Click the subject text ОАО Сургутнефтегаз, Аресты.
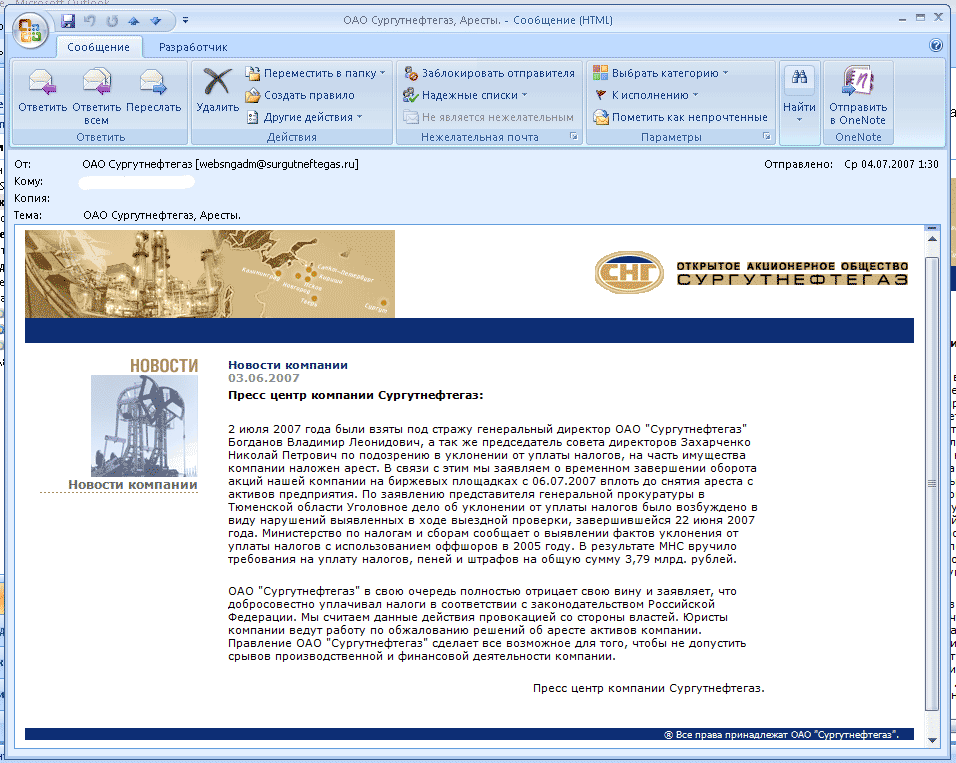The height and width of the screenshot is (763, 956). tap(162, 215)
